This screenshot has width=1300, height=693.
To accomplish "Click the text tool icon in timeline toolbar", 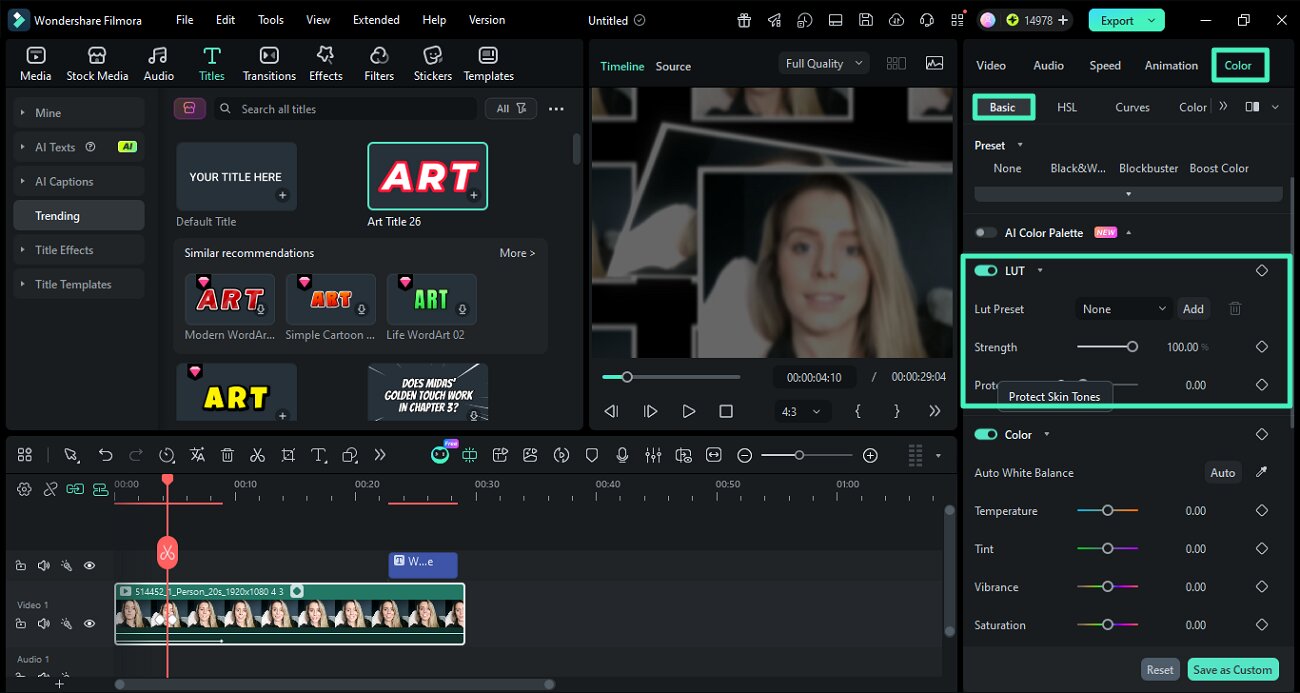I will click(319, 455).
